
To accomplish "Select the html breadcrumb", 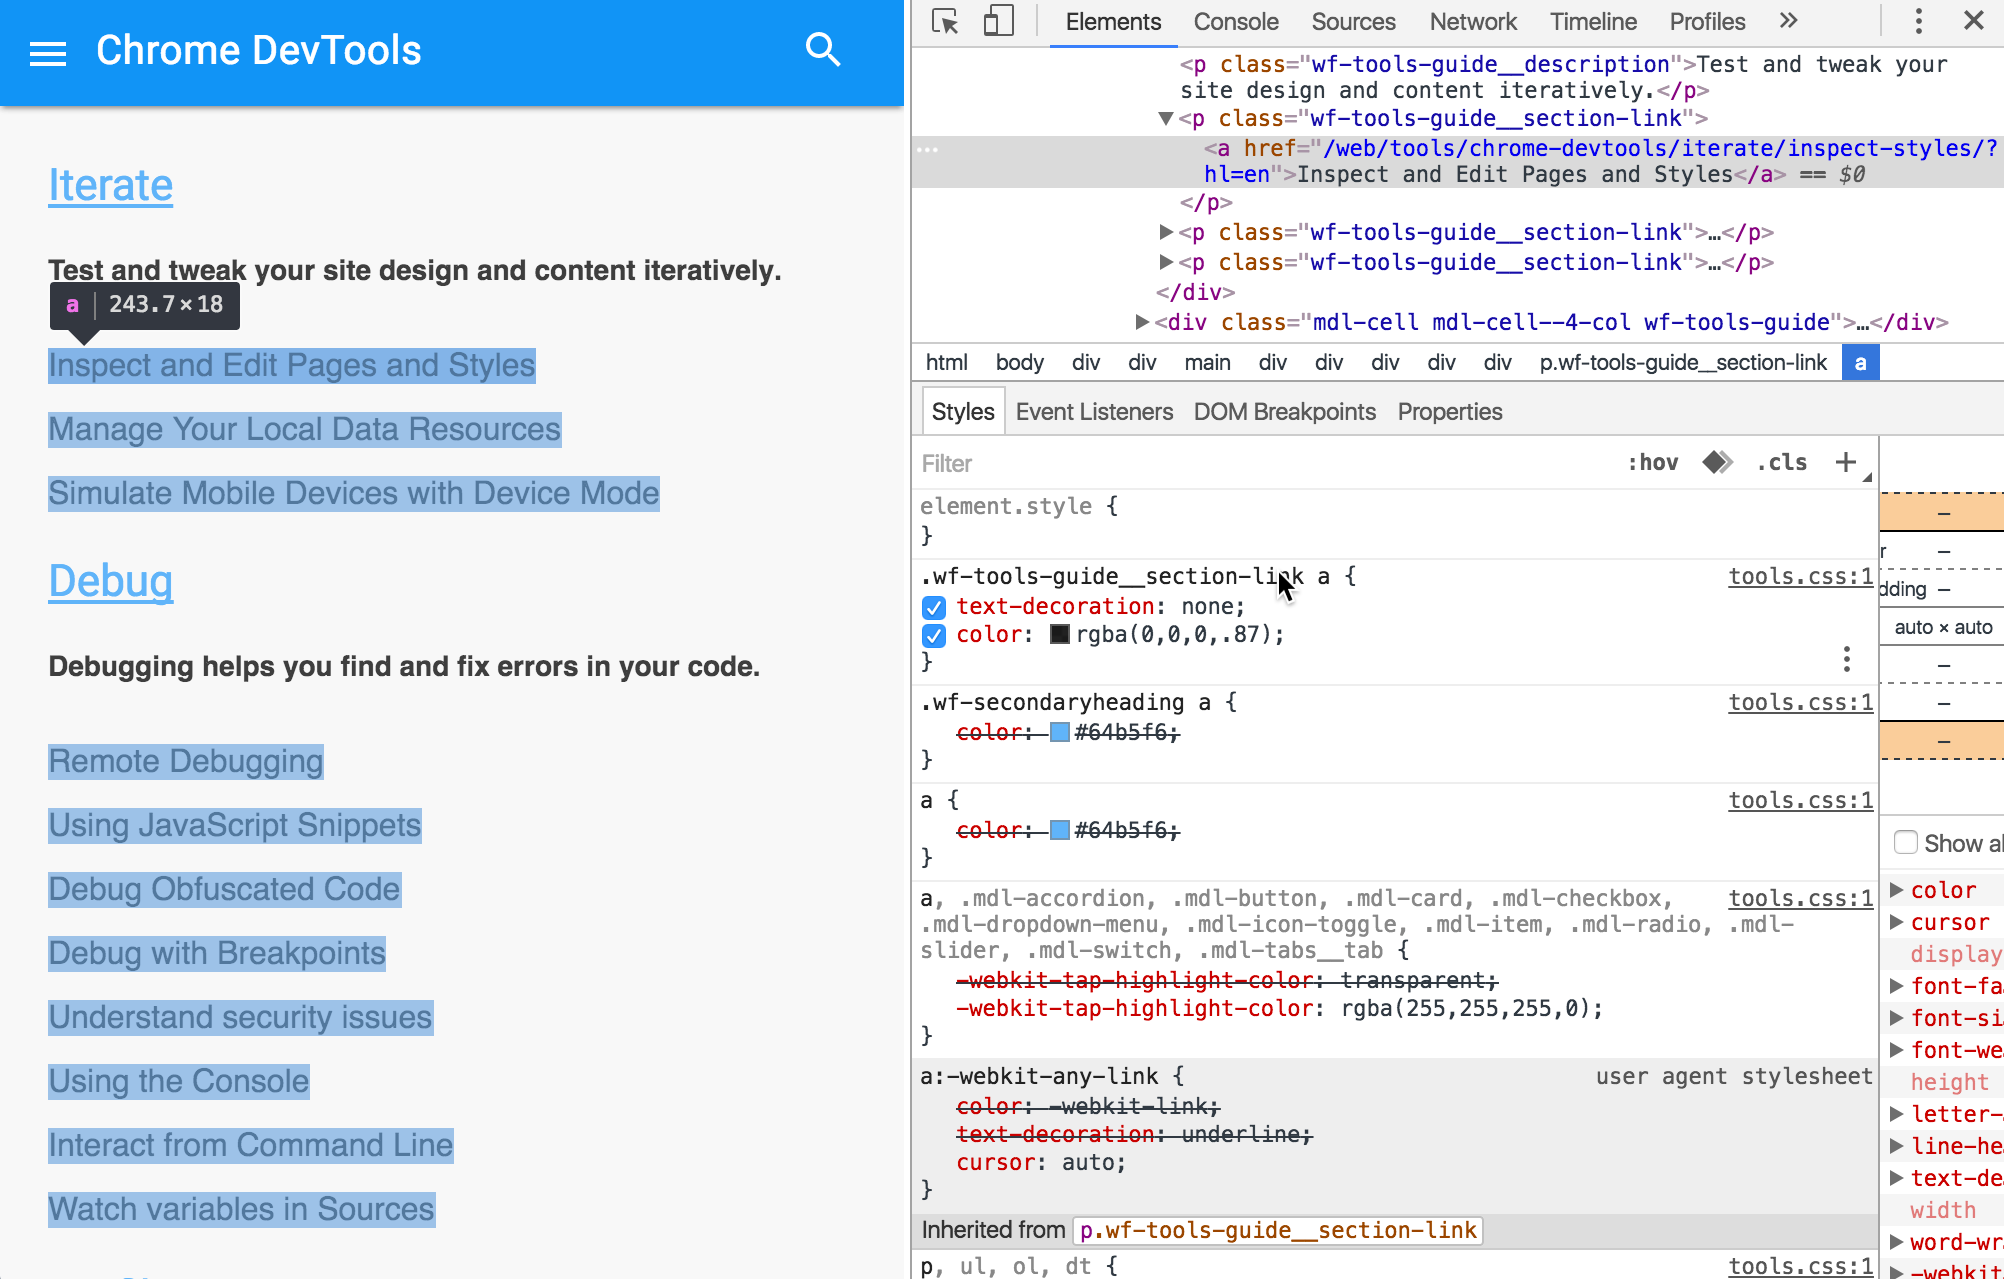I will click(x=946, y=363).
